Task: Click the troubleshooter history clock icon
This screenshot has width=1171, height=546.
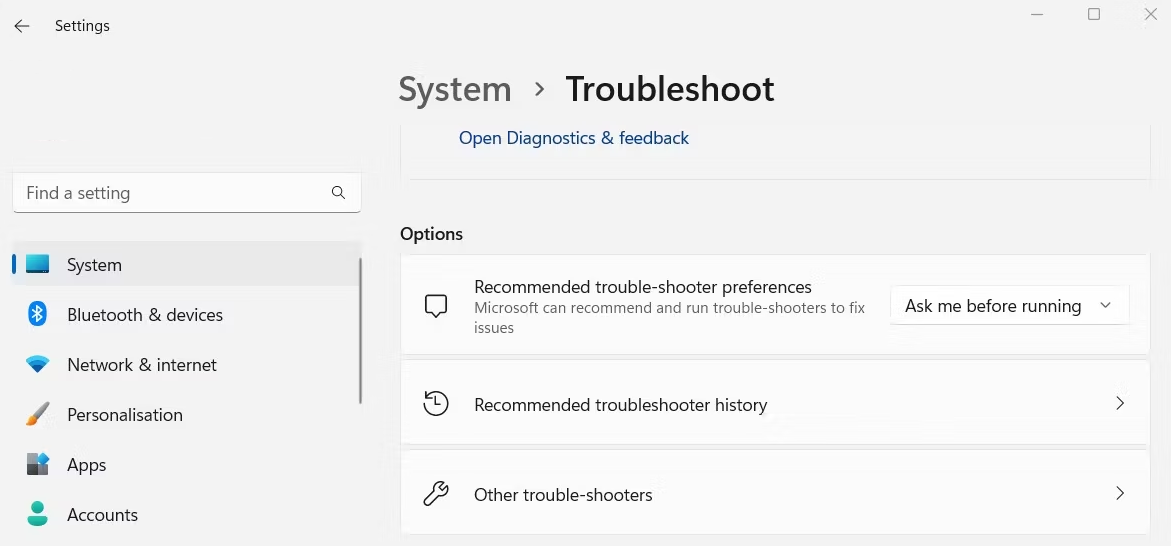Action: 436,404
